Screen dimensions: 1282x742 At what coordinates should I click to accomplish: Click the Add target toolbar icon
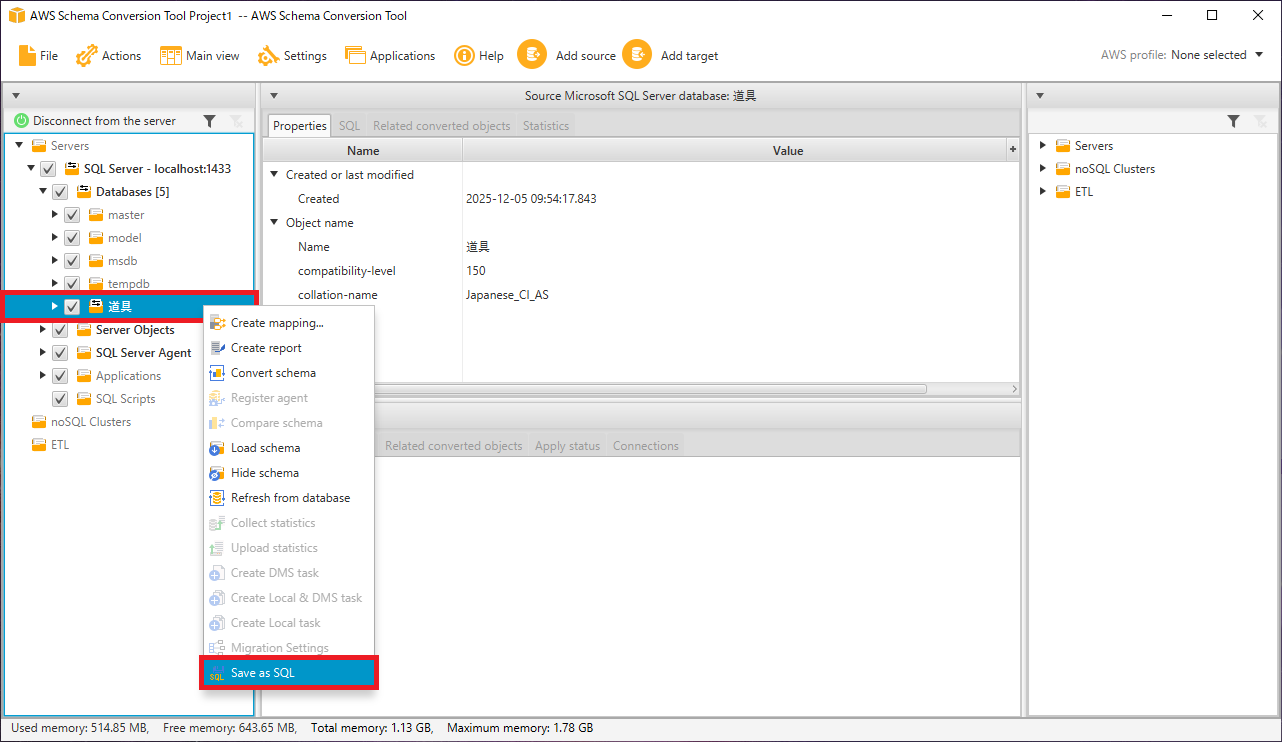pos(637,55)
